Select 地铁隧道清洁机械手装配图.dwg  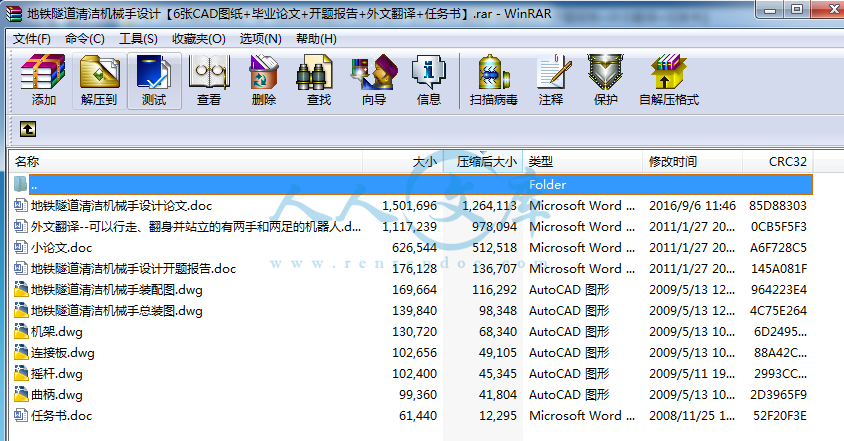[117, 289]
